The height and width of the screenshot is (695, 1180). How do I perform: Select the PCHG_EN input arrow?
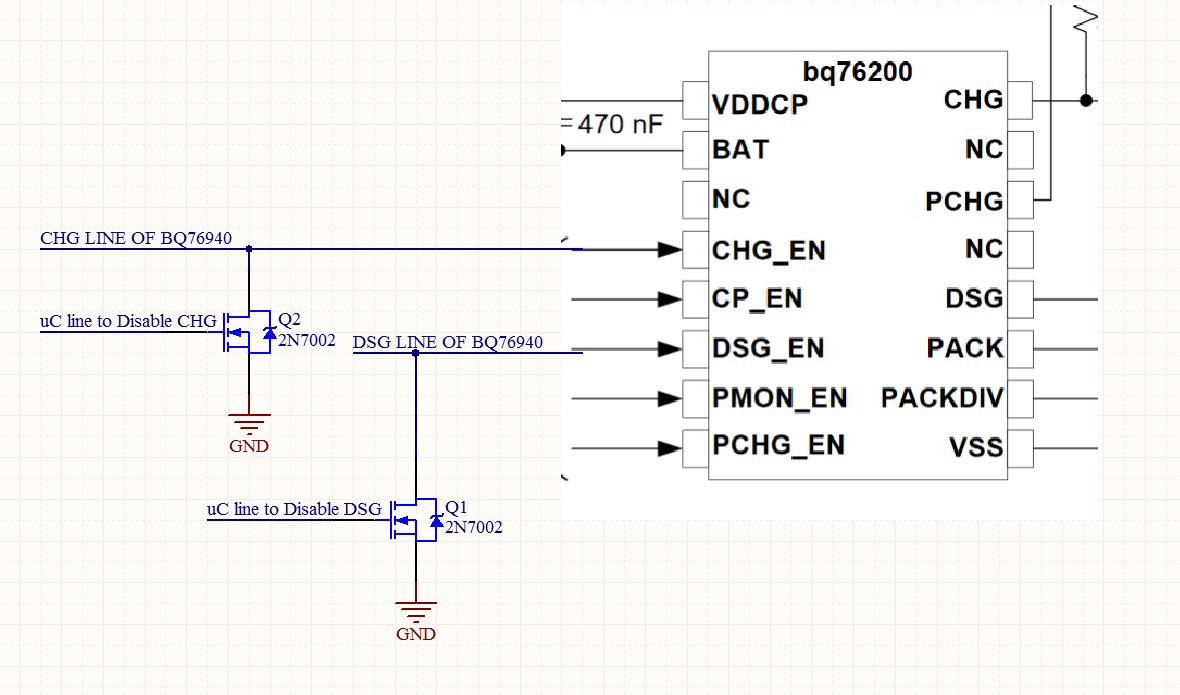[x=669, y=448]
